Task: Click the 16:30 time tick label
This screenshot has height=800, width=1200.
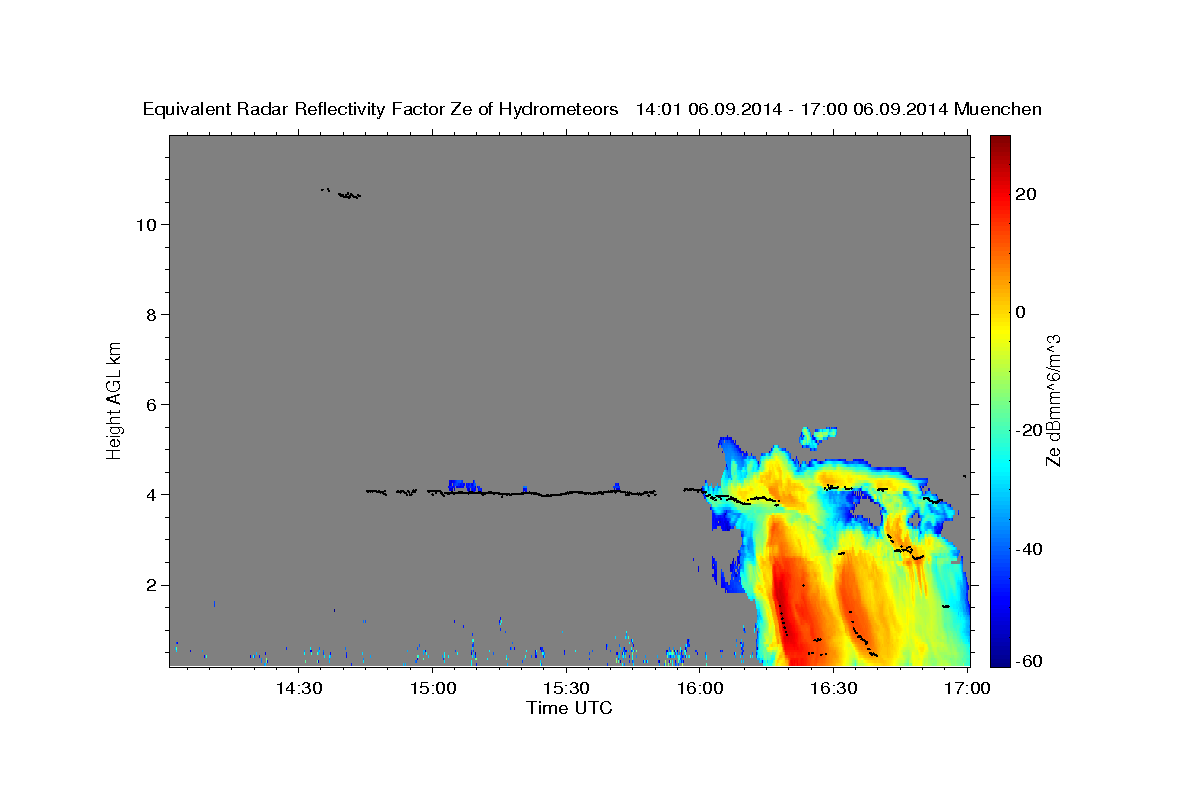Action: (x=834, y=688)
